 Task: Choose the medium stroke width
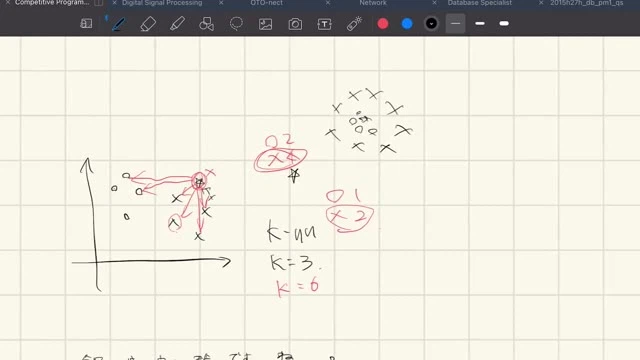click(480, 24)
